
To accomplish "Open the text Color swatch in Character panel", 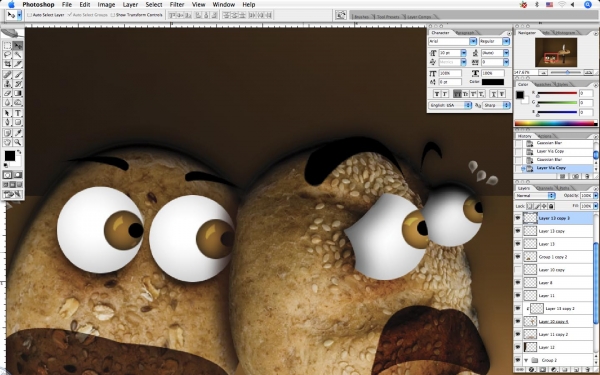I will point(493,82).
